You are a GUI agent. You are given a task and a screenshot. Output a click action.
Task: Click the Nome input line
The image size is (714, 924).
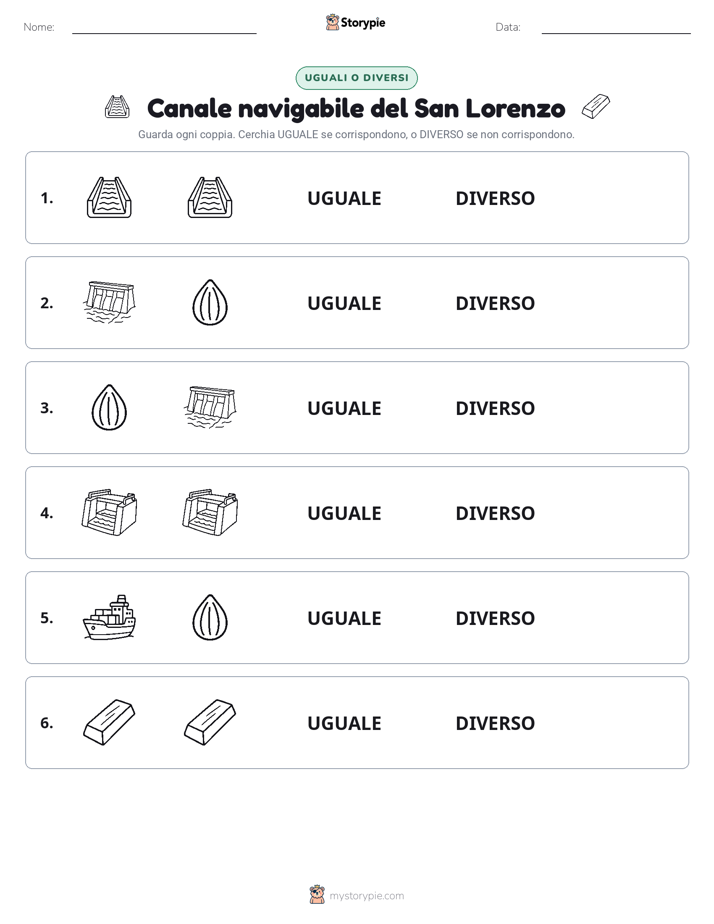(x=164, y=28)
